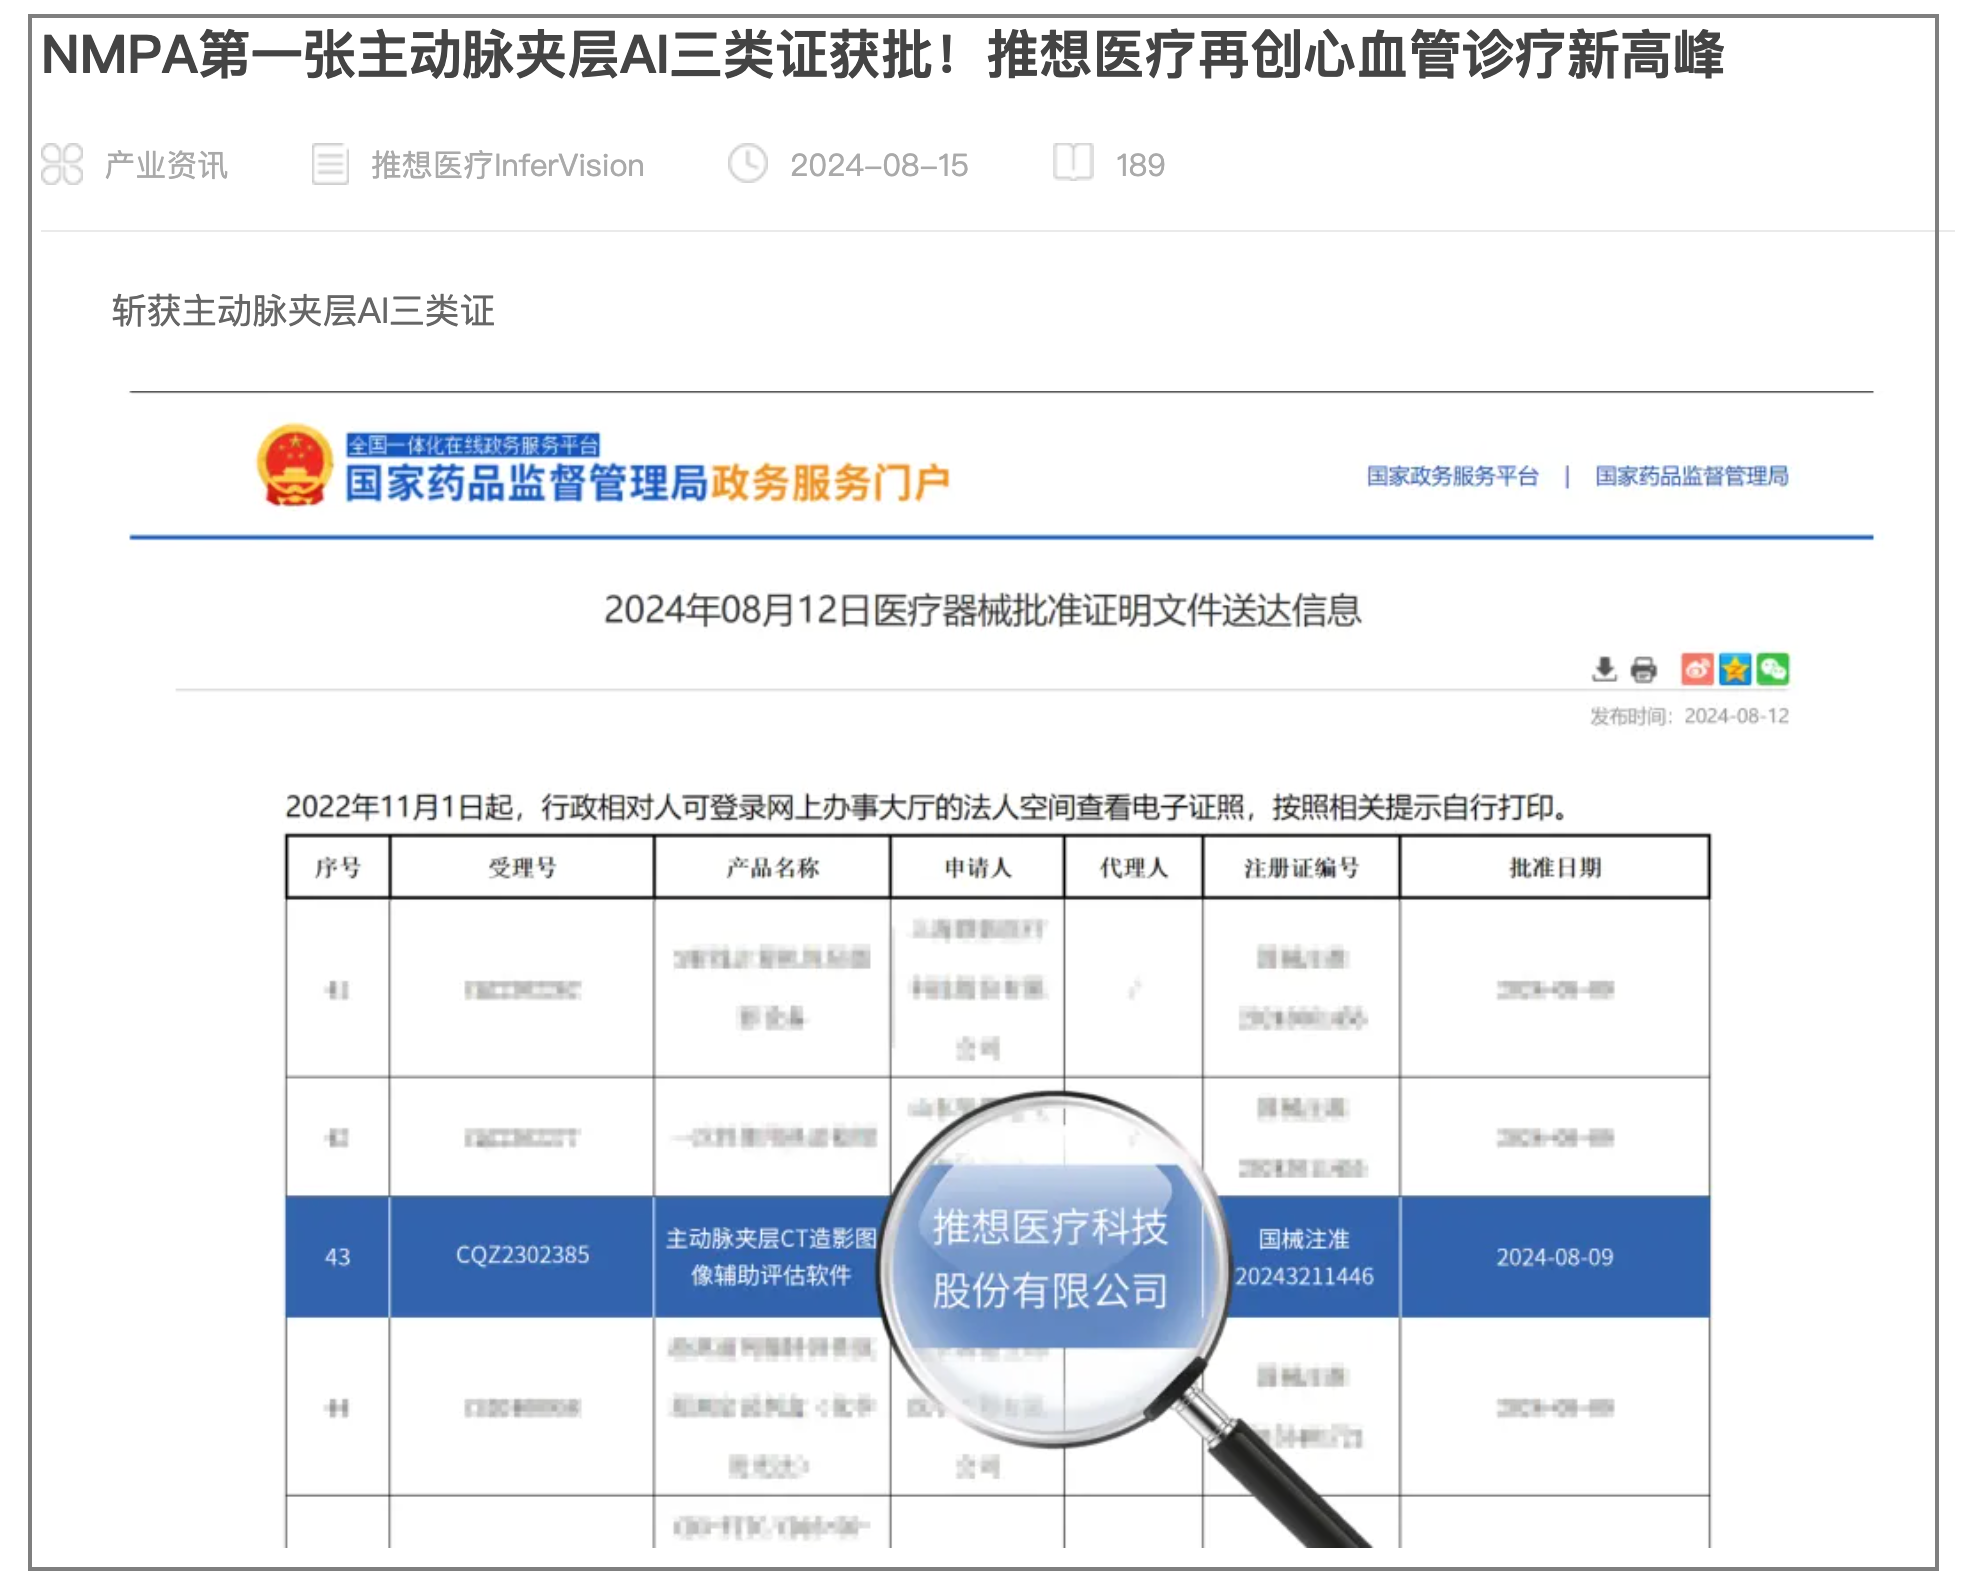Click the 2024年08月12日 document title
1978x1594 pixels.
pyautogui.click(x=982, y=610)
